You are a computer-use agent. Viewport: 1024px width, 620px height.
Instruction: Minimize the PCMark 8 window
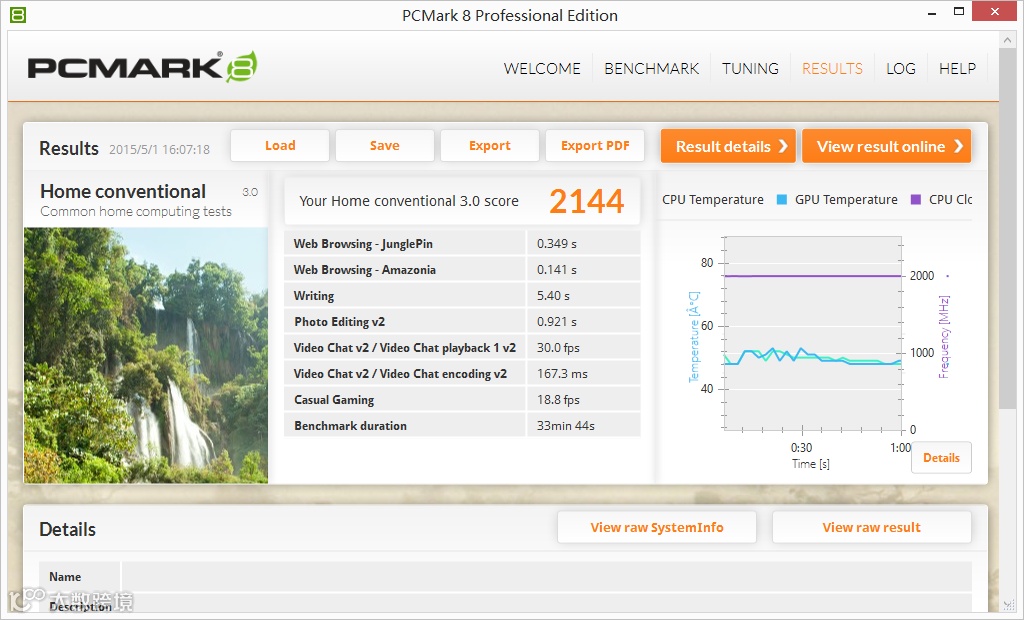932,13
